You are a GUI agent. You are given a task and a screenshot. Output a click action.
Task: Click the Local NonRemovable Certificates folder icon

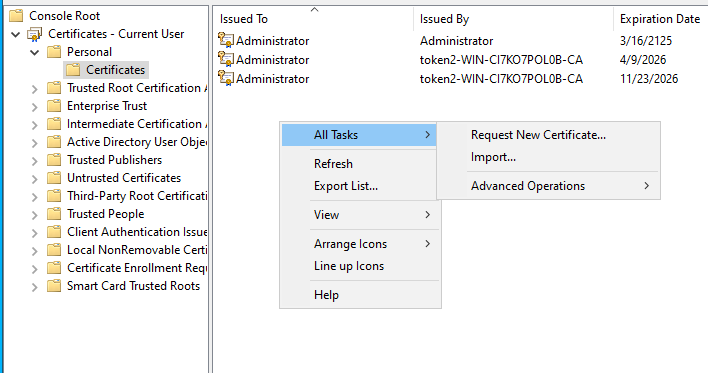54,250
